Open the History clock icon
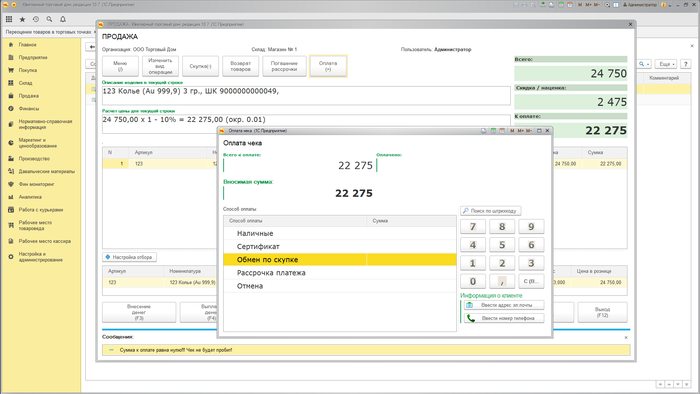 click(36, 19)
